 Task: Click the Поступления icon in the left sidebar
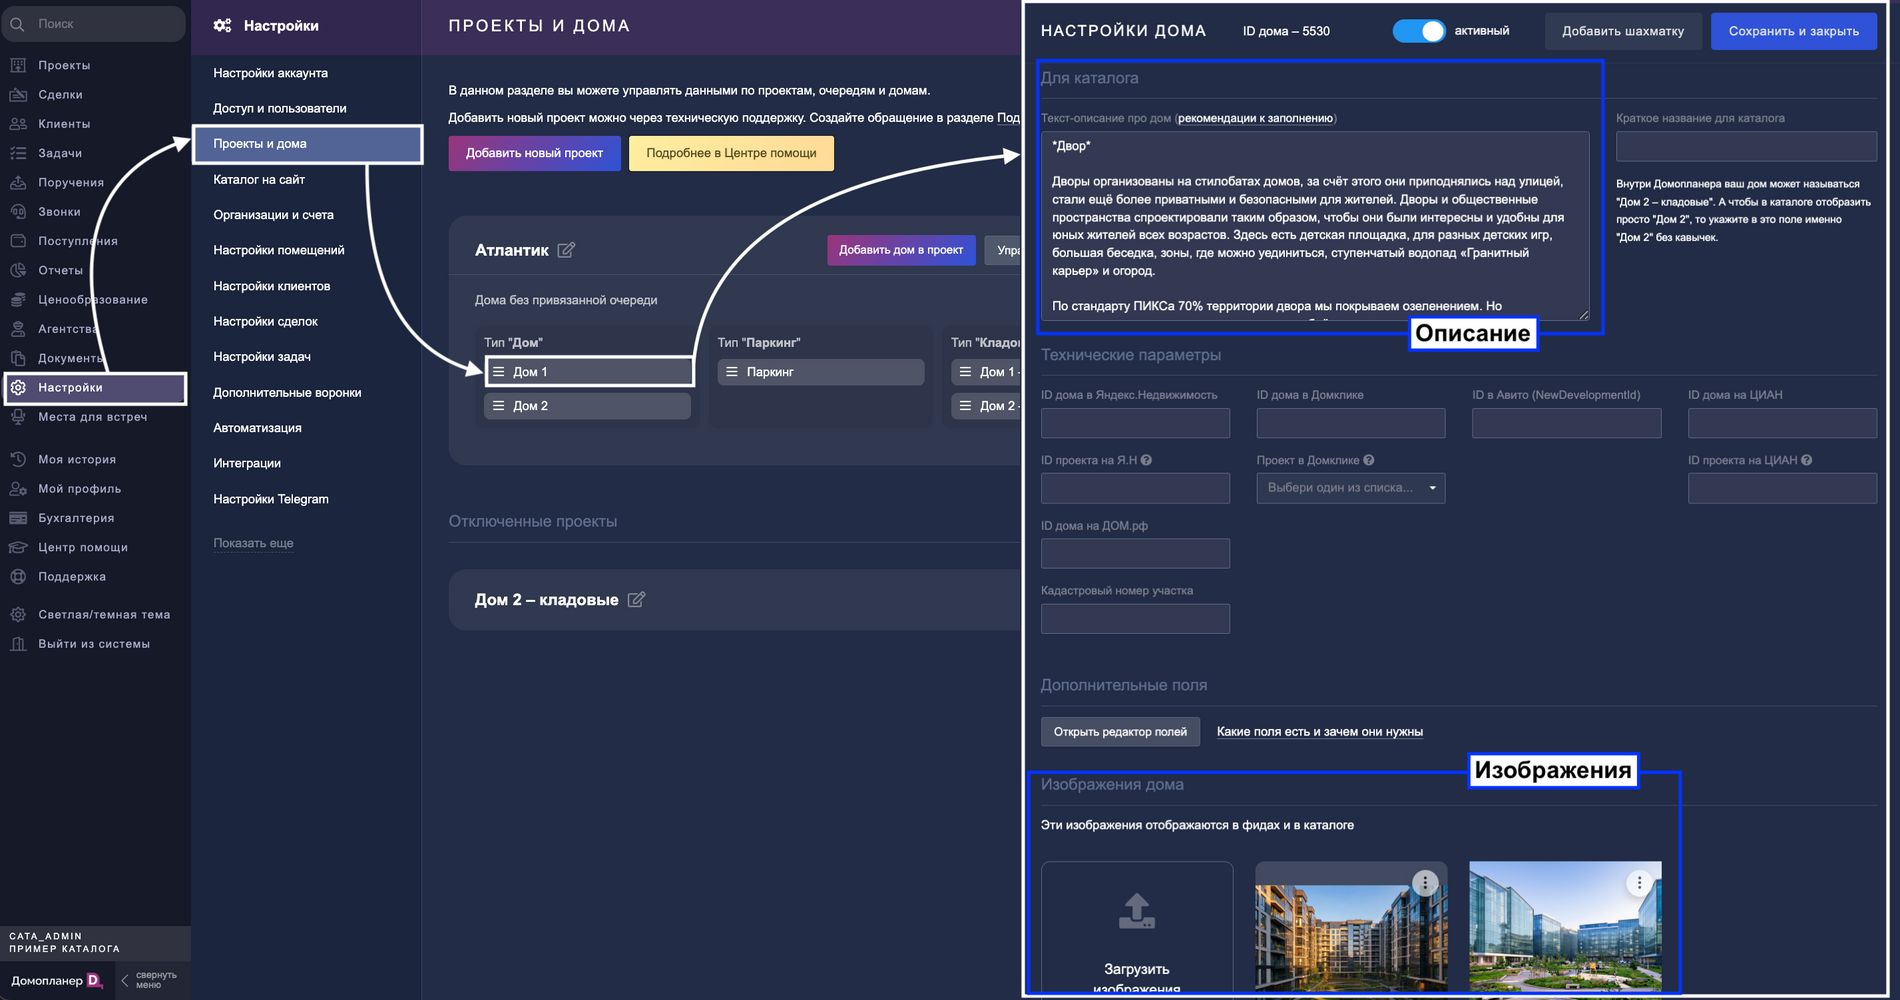tap(18, 241)
